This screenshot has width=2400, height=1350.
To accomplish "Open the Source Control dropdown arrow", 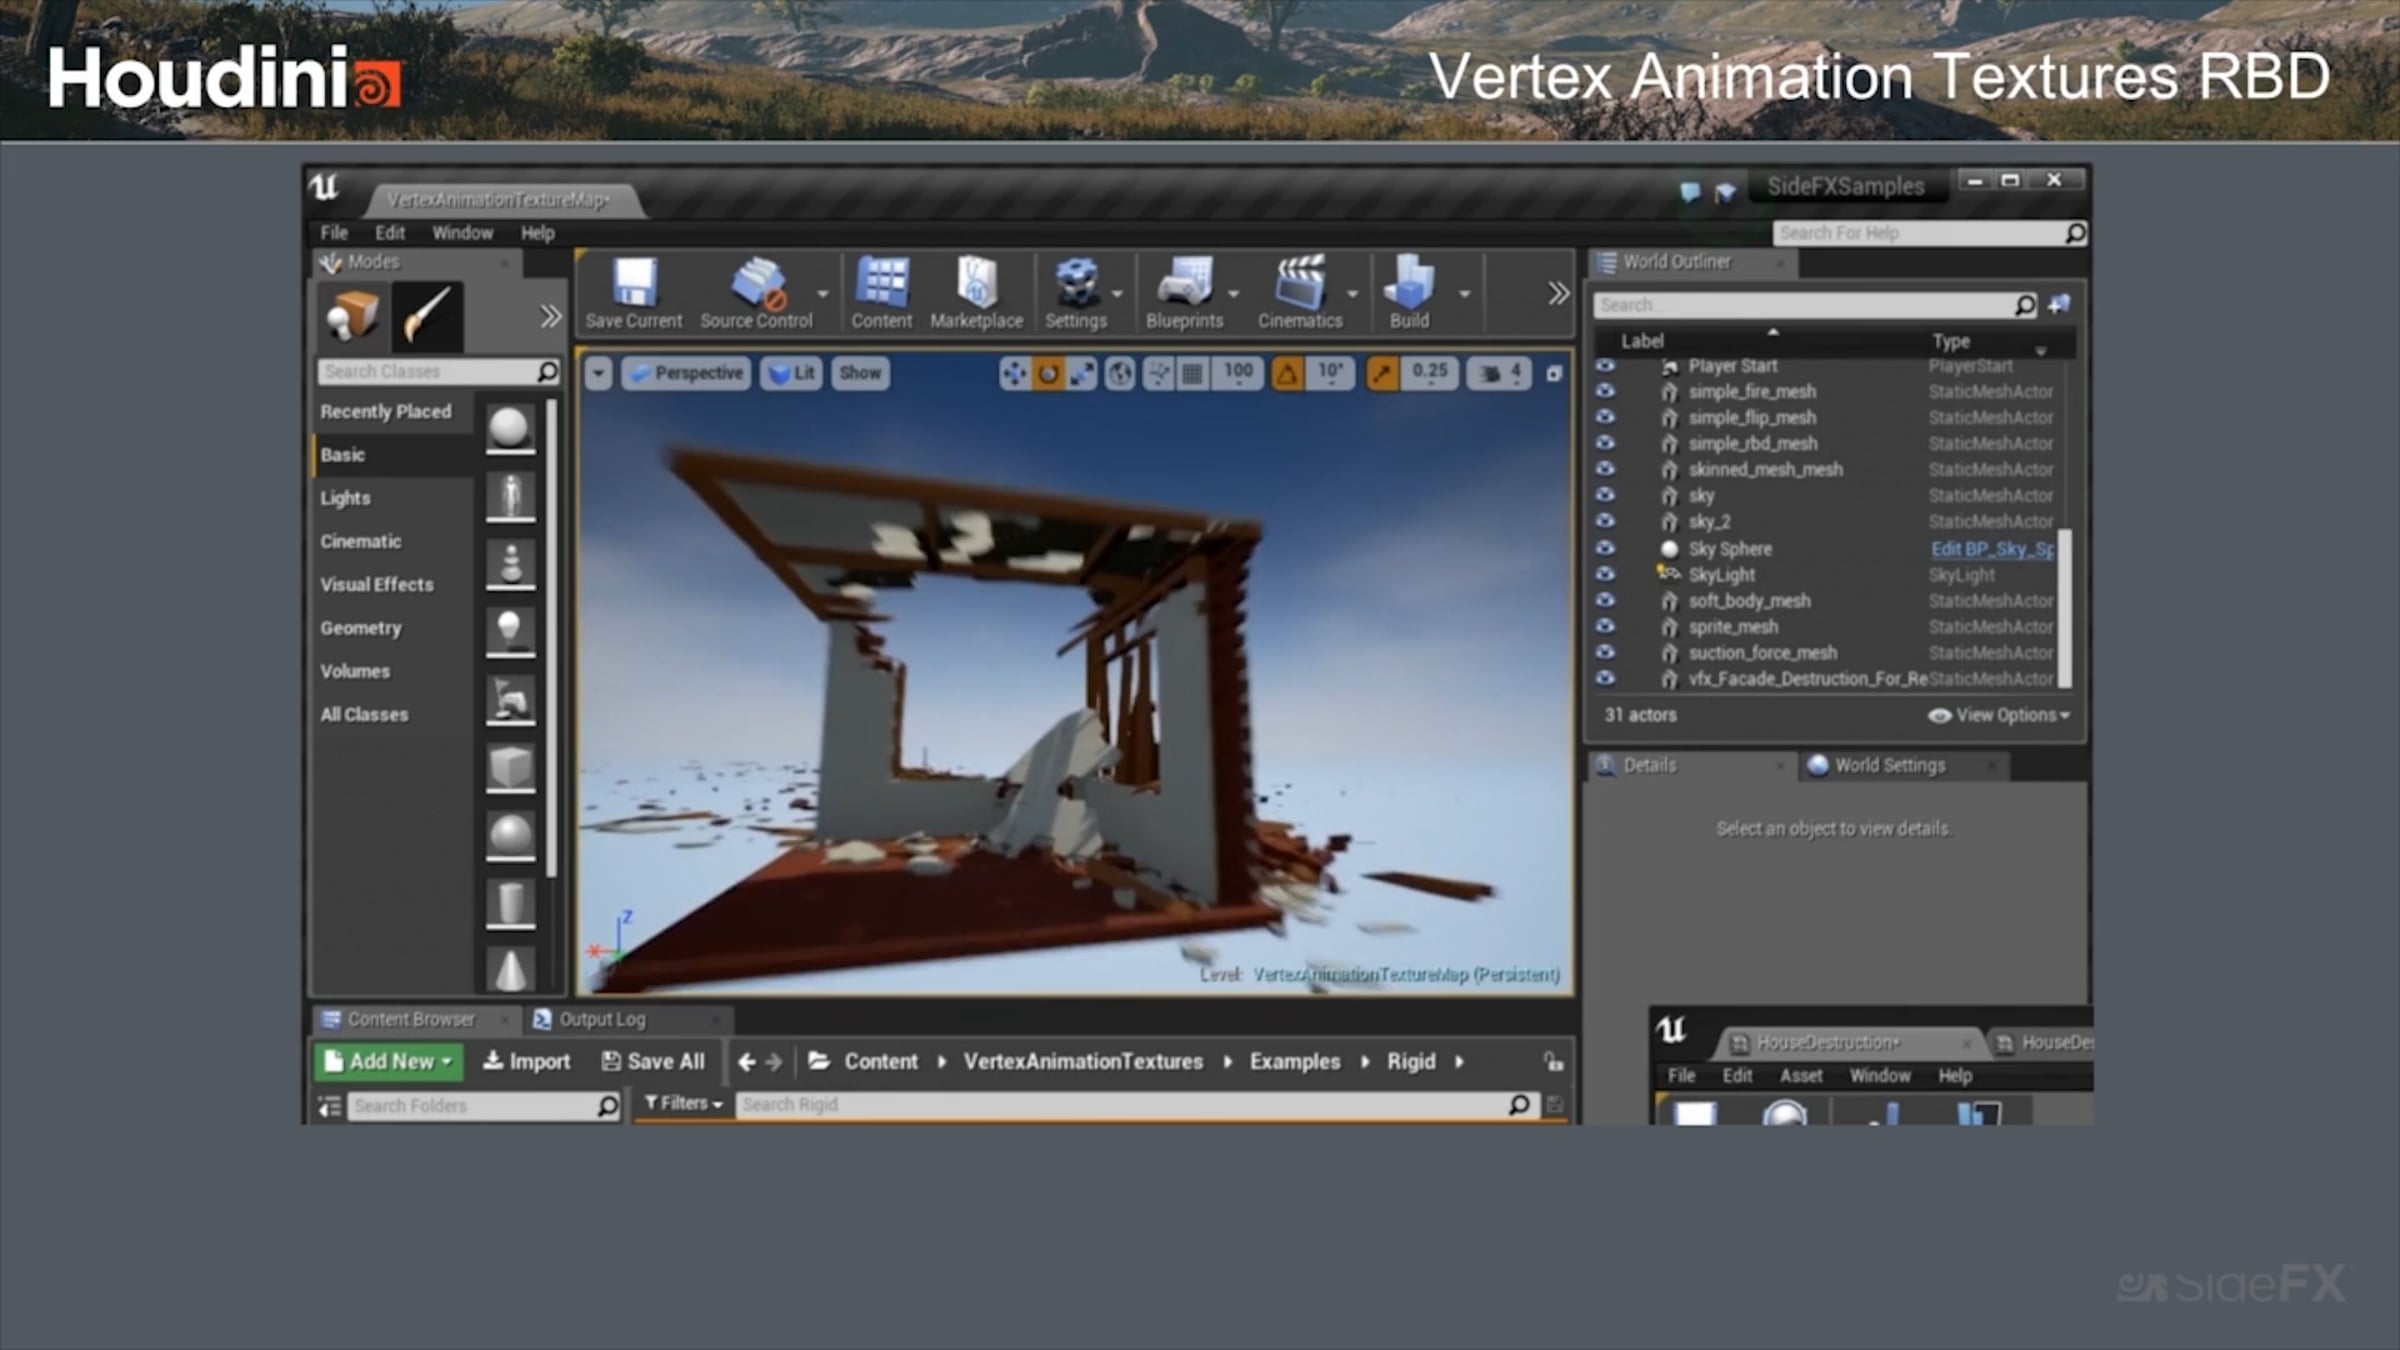I will click(823, 294).
